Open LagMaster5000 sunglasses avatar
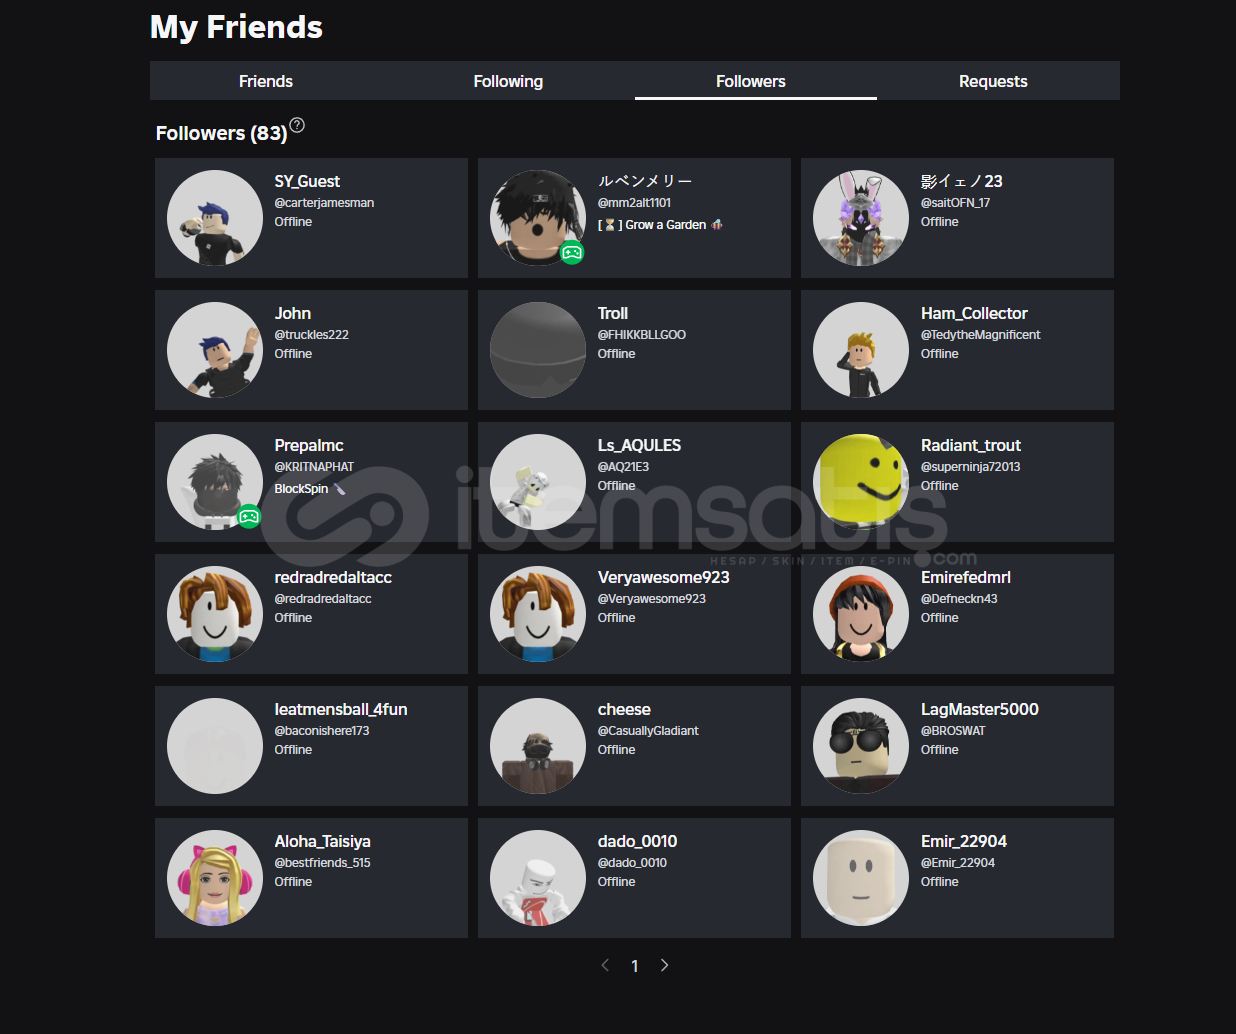Image resolution: width=1236 pixels, height=1034 pixels. (x=861, y=746)
